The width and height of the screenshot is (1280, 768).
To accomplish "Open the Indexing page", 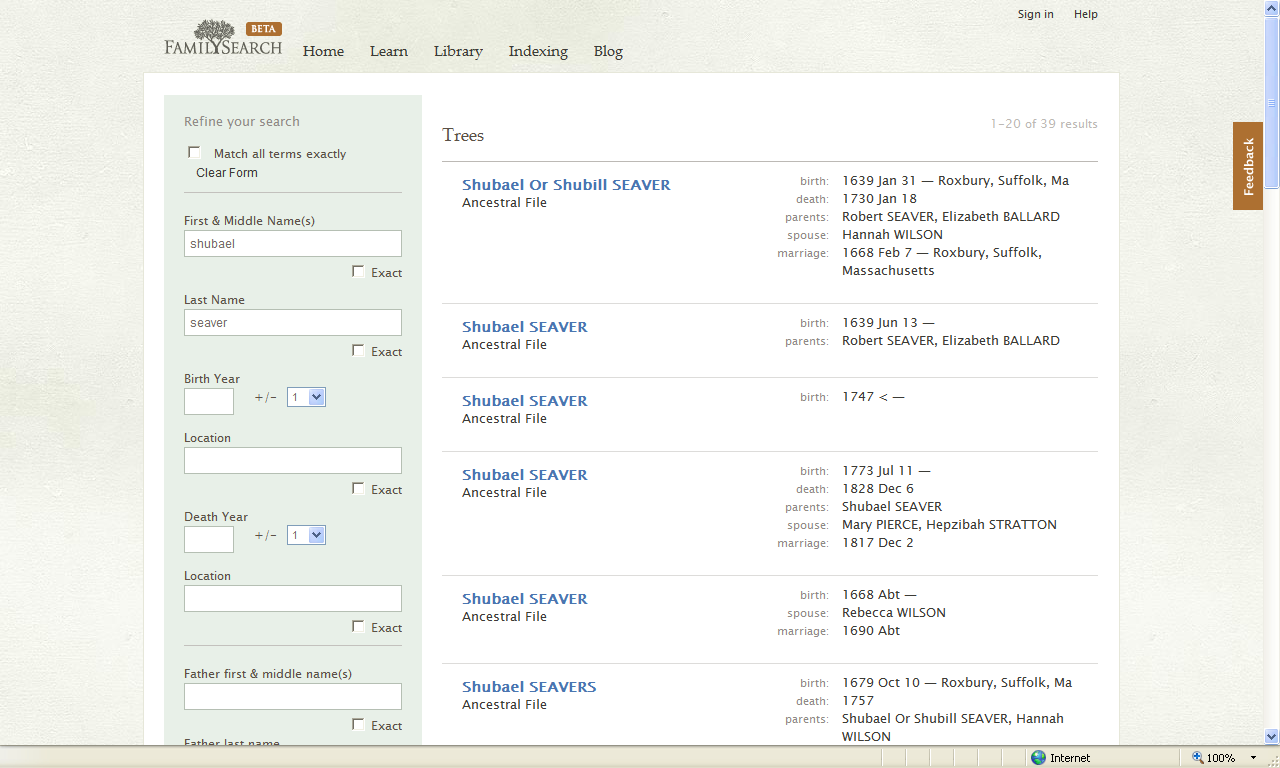I will pyautogui.click(x=538, y=51).
